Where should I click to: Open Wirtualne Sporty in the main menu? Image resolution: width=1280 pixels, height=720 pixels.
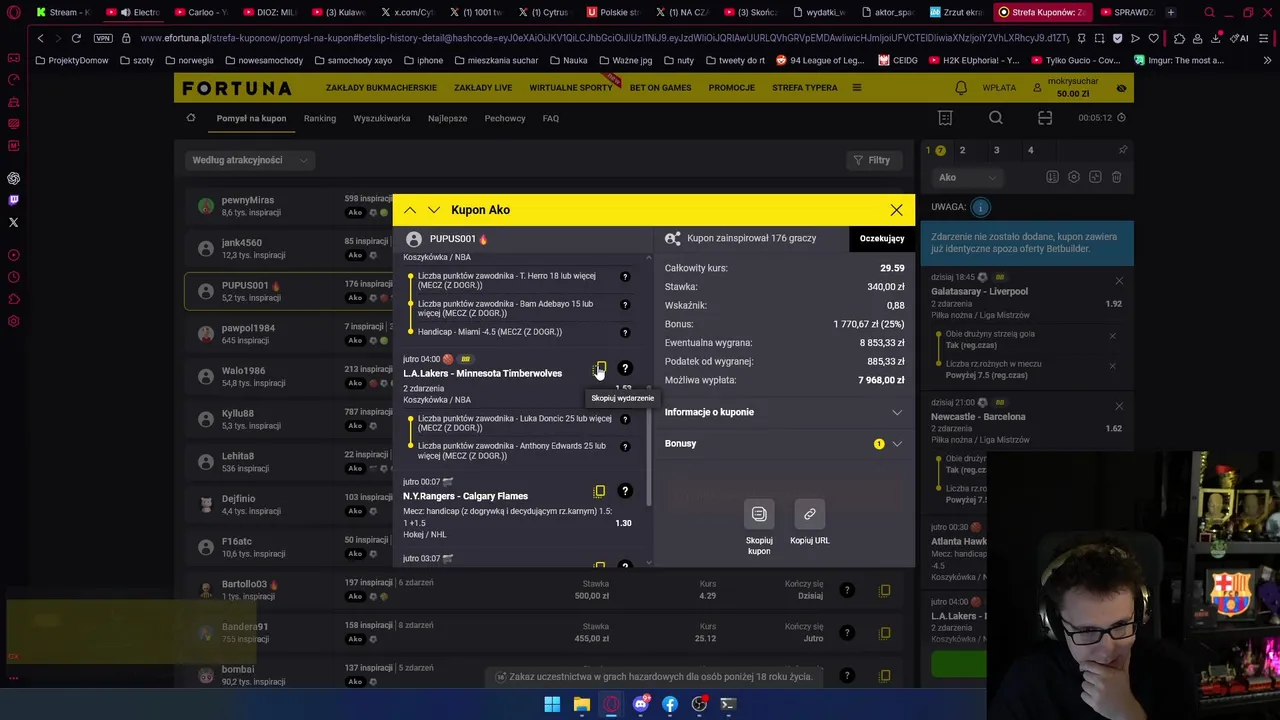coord(571,88)
